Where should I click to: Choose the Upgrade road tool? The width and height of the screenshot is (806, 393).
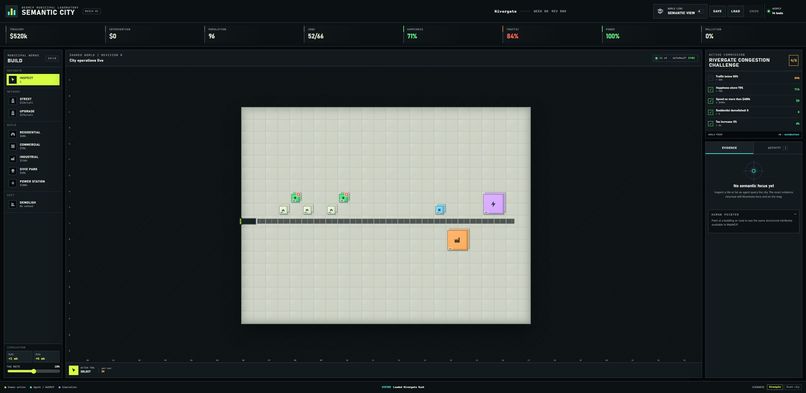pyautogui.click(x=33, y=113)
